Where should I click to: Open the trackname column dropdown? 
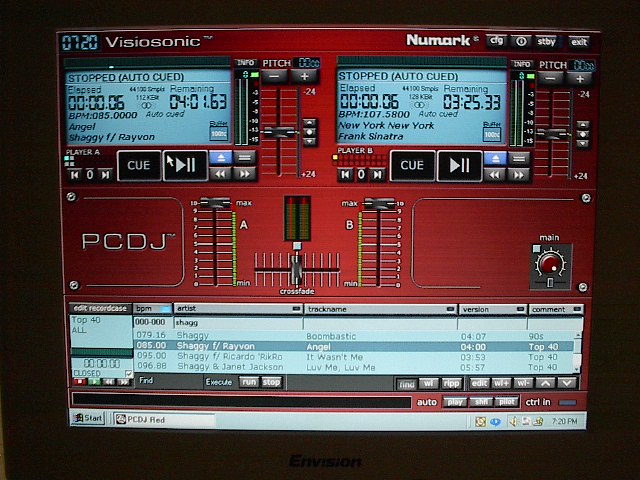coord(450,309)
